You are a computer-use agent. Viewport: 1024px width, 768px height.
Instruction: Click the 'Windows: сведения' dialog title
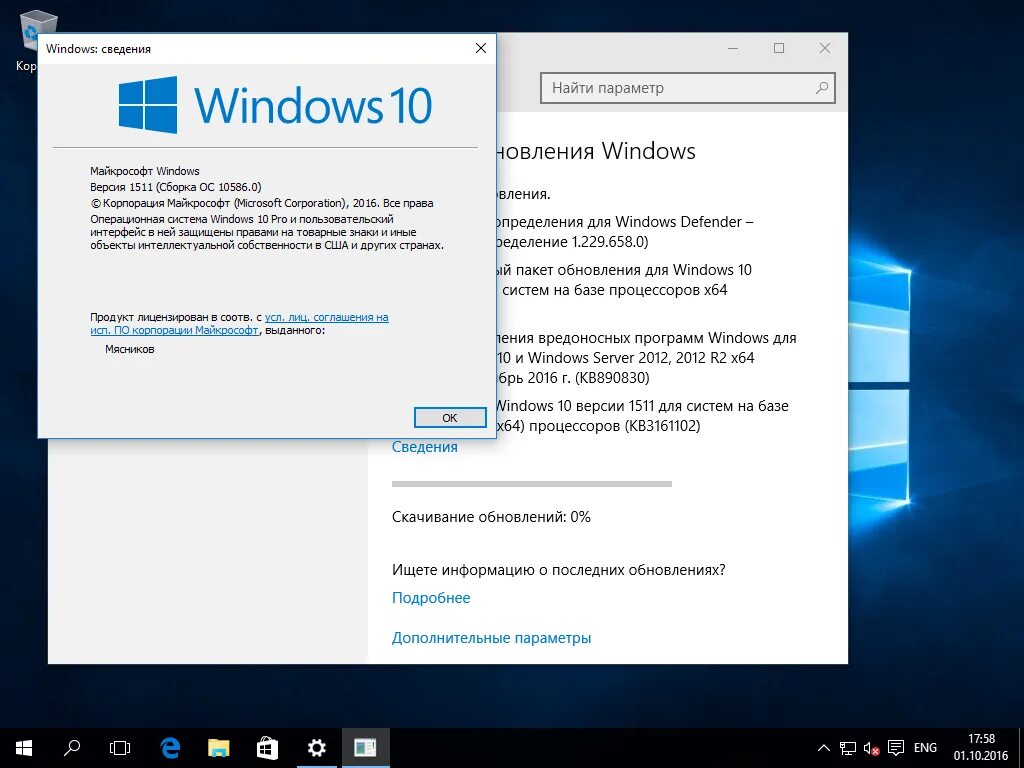pos(99,49)
